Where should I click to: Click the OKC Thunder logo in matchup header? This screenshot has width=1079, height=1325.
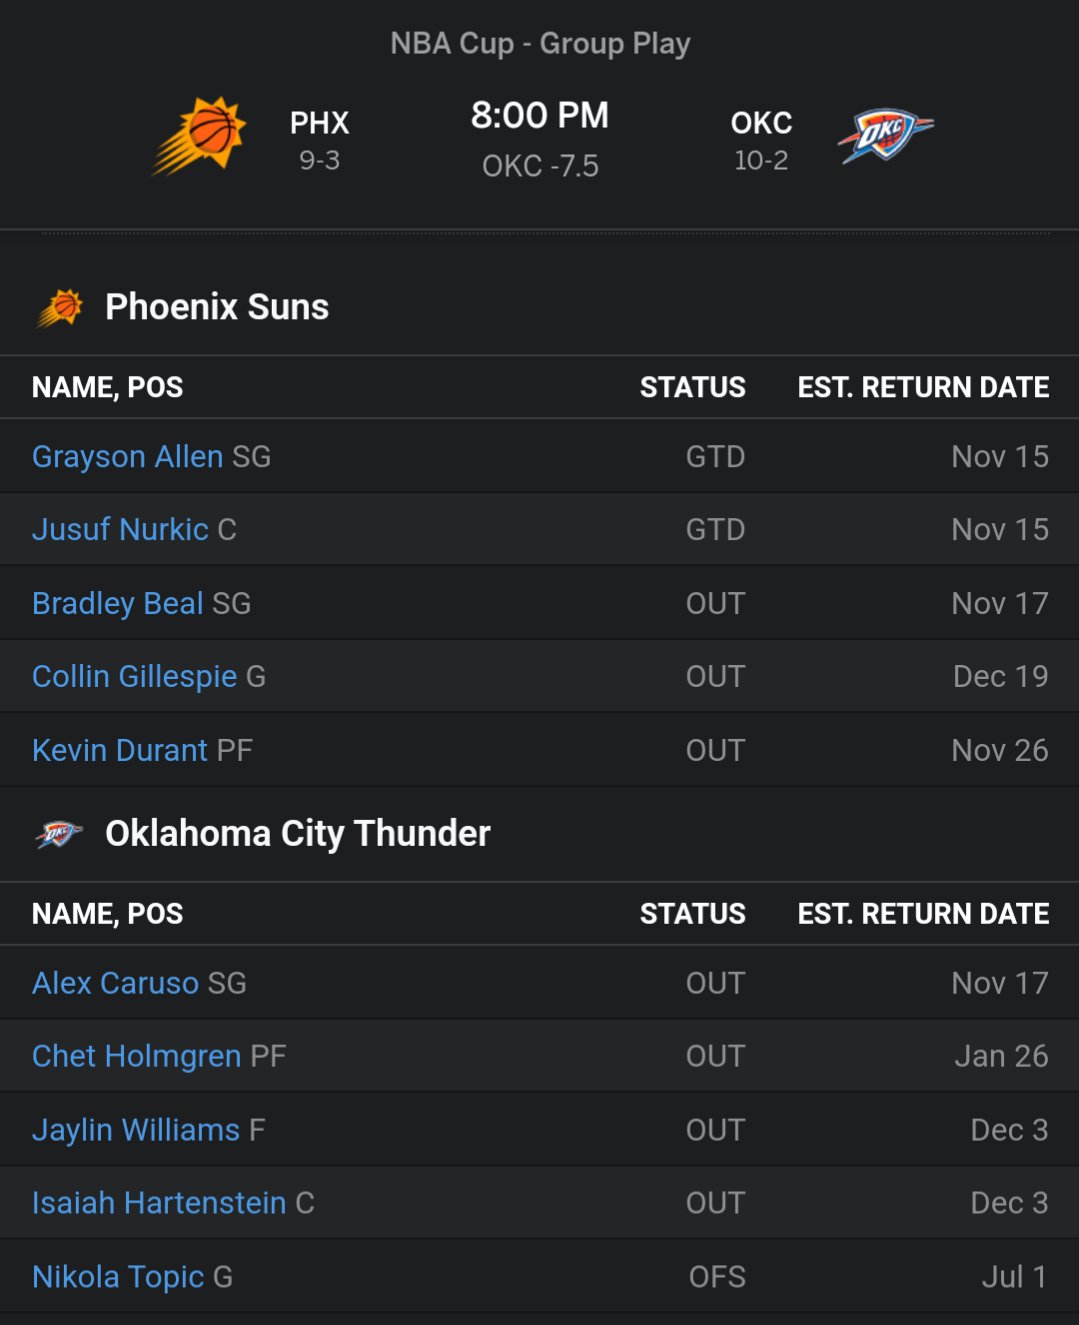click(x=884, y=136)
